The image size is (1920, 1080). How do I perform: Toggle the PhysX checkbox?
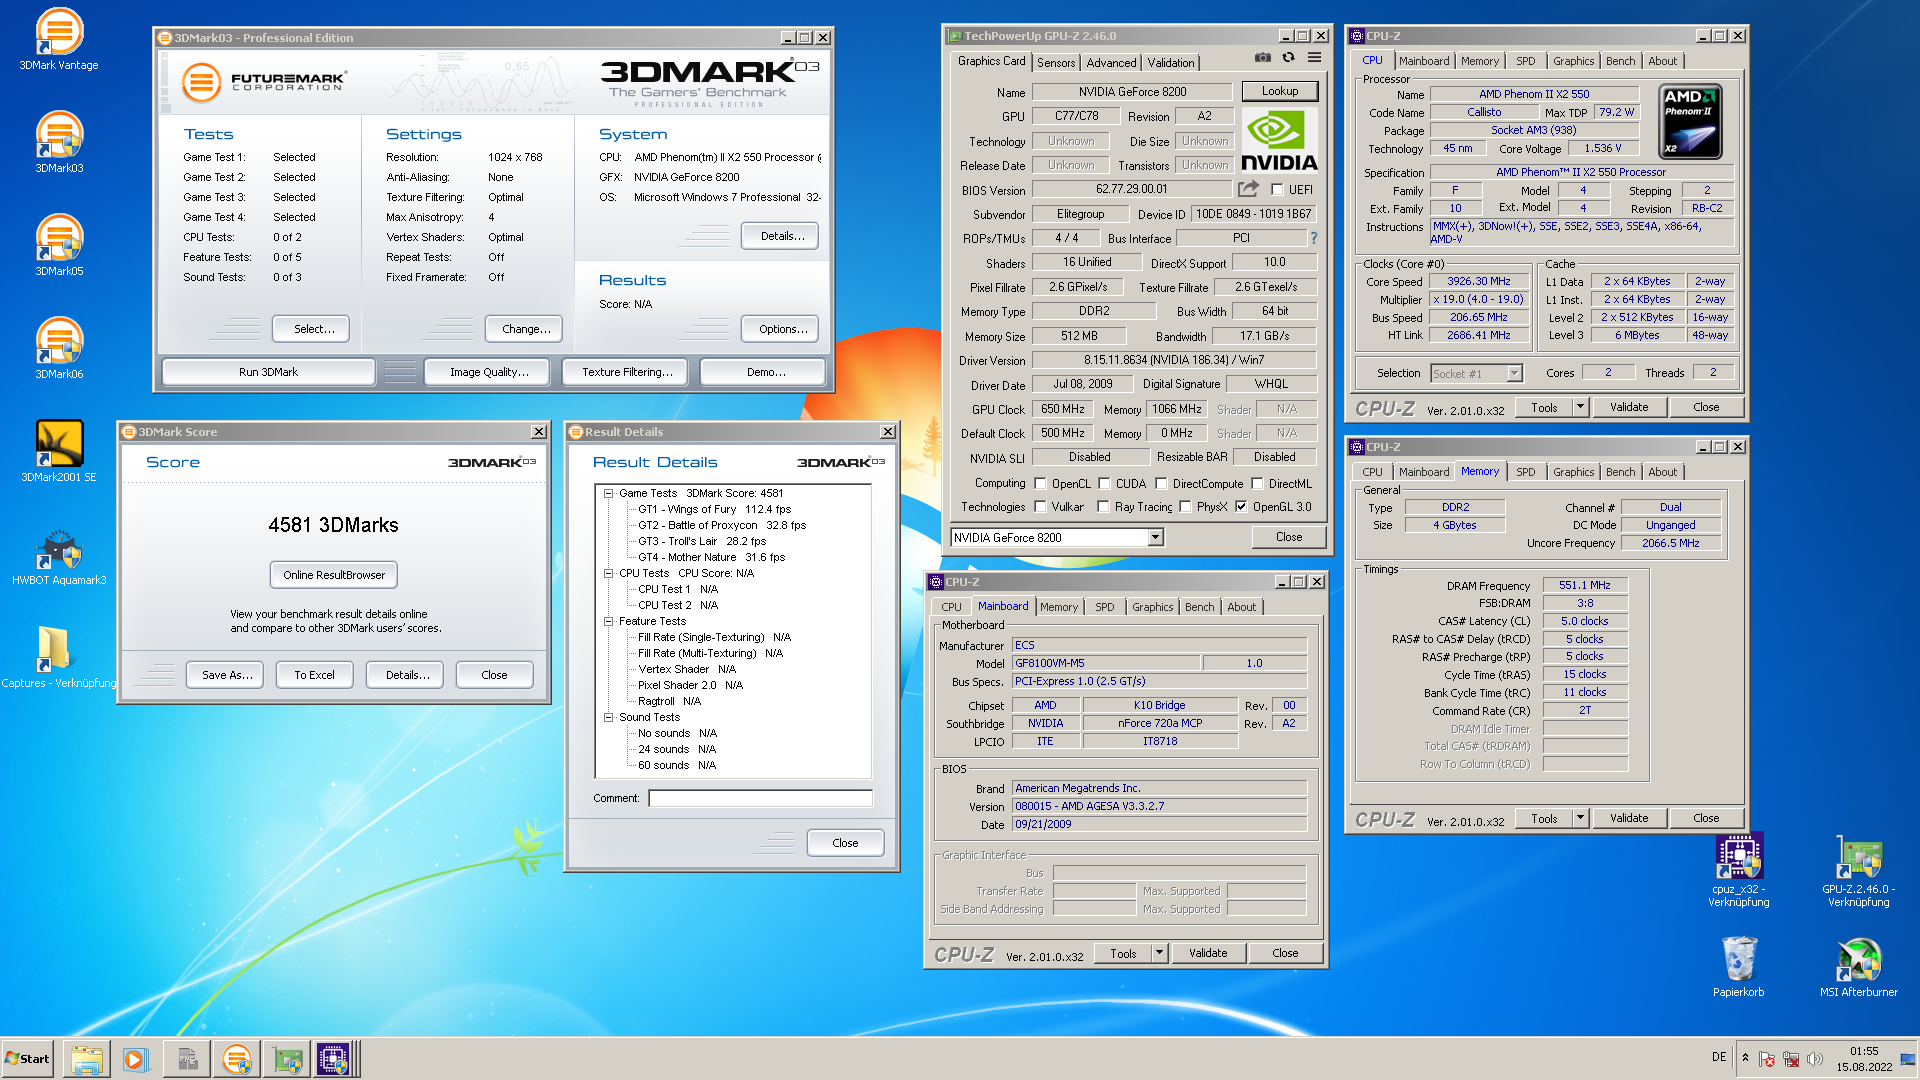coord(1185,507)
